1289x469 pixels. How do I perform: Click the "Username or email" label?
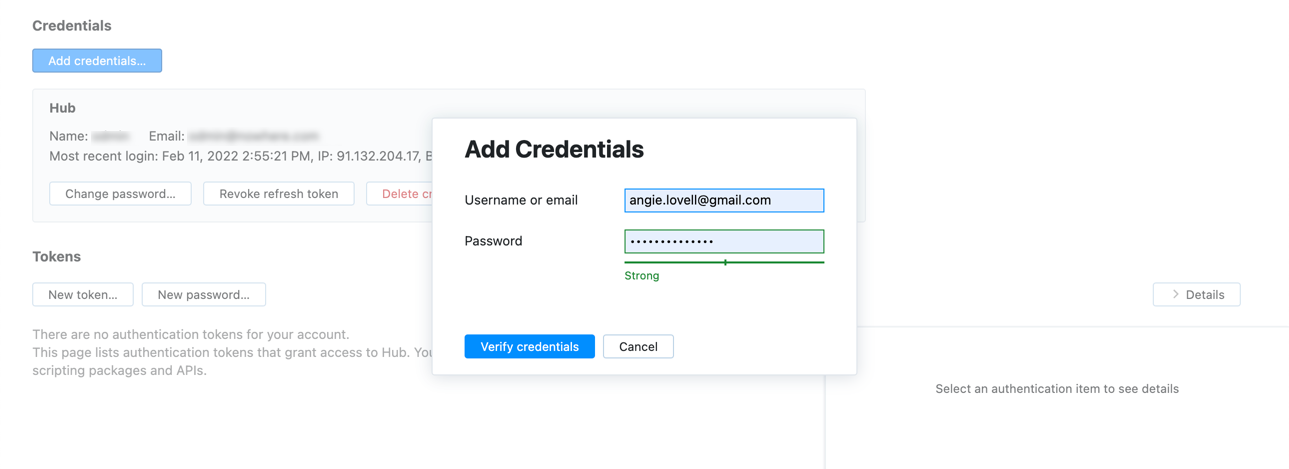tap(521, 200)
